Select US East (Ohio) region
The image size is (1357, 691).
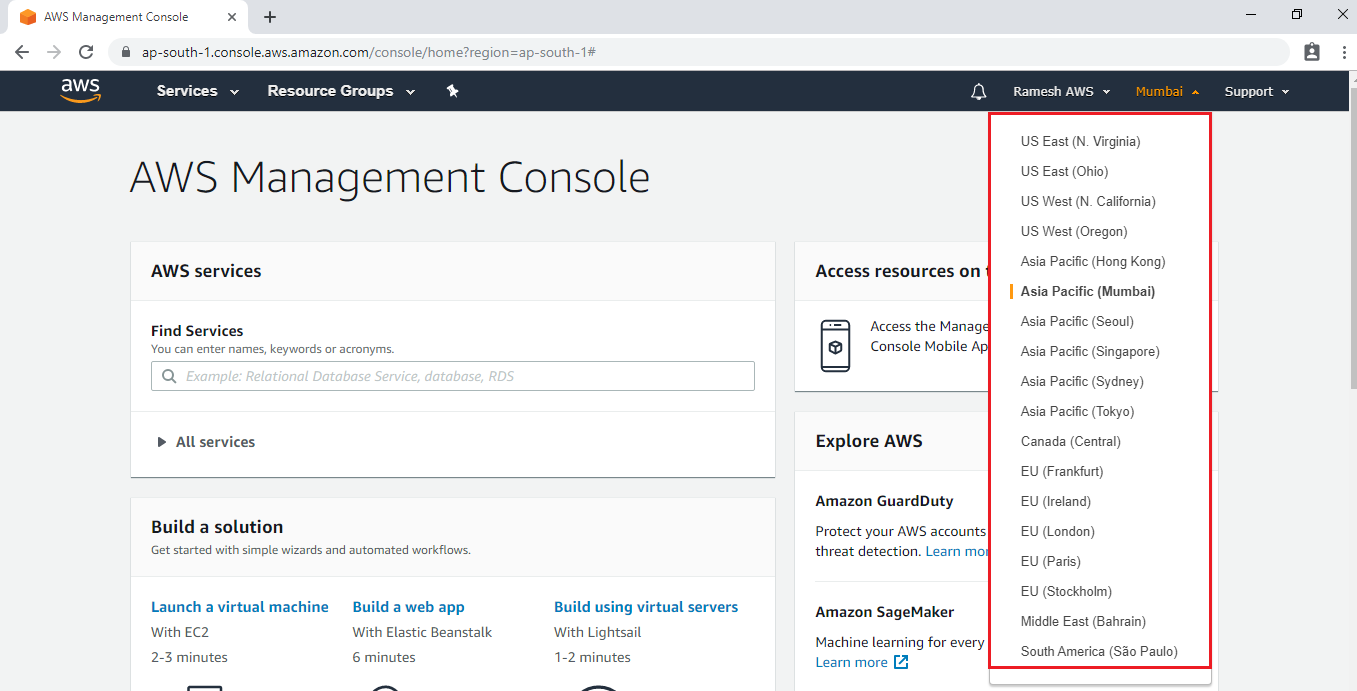point(1064,171)
